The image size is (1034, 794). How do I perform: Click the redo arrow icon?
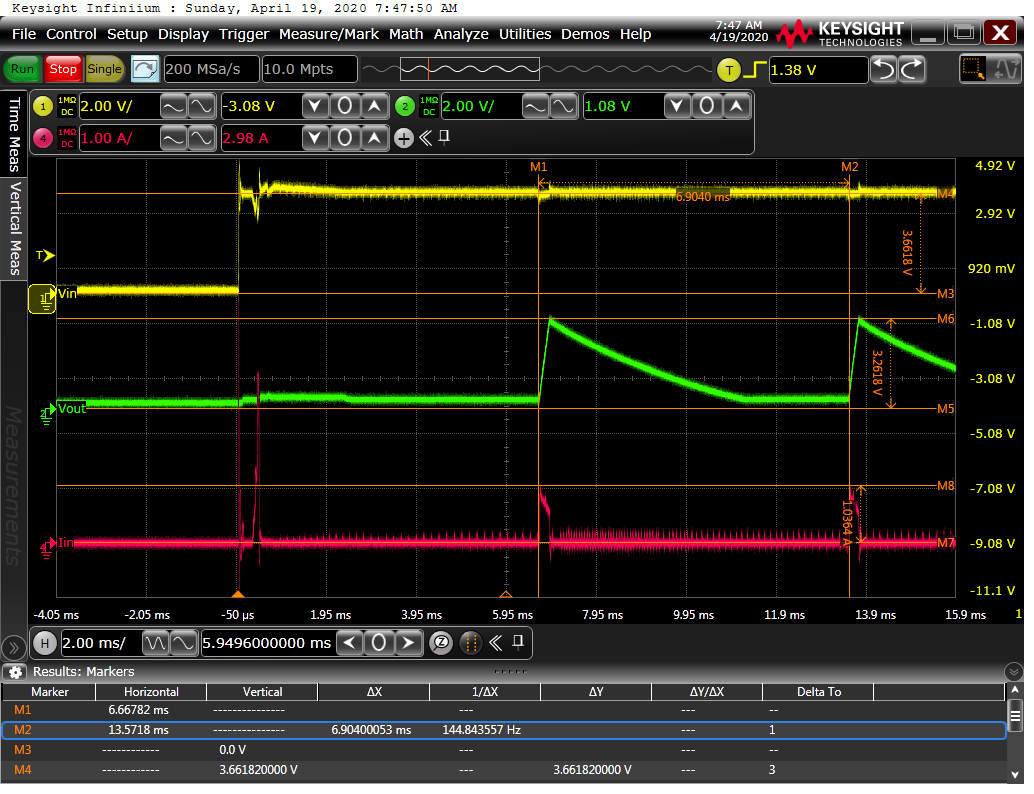tap(912, 69)
